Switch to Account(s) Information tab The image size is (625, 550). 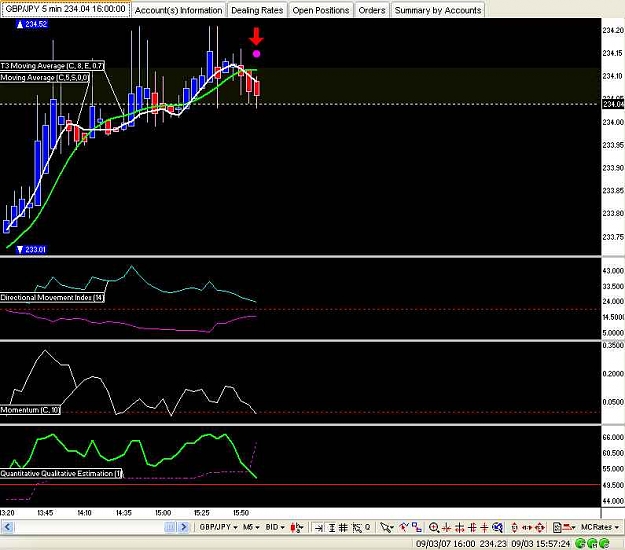pos(178,10)
